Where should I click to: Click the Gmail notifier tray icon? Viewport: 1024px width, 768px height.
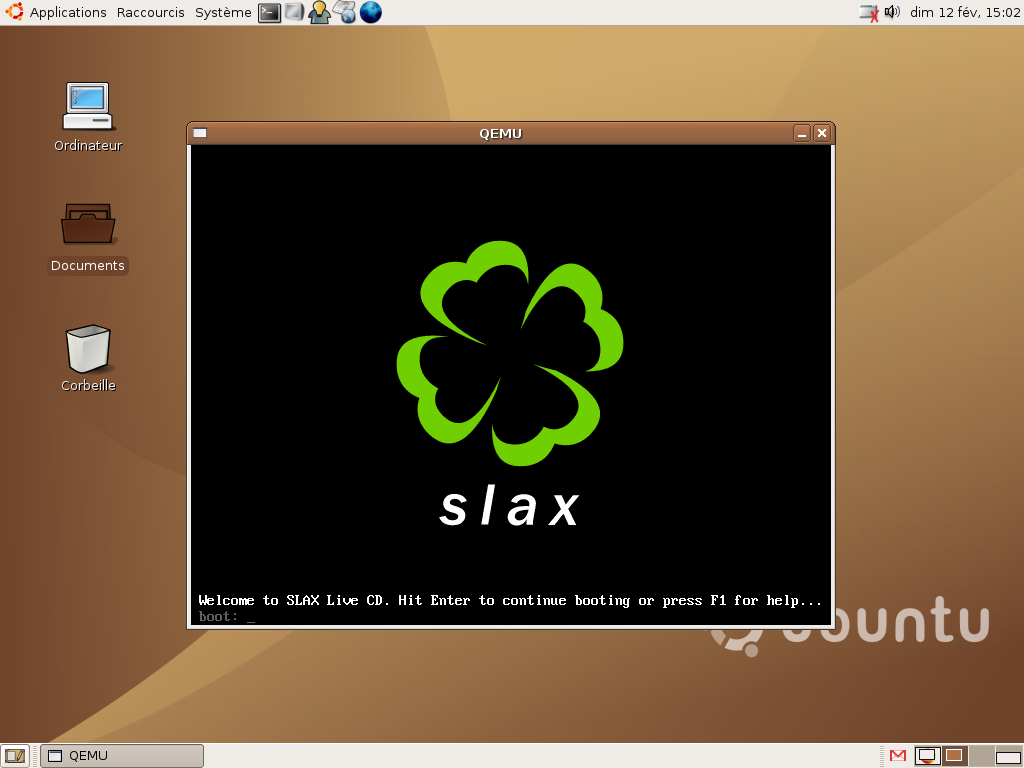click(x=898, y=756)
